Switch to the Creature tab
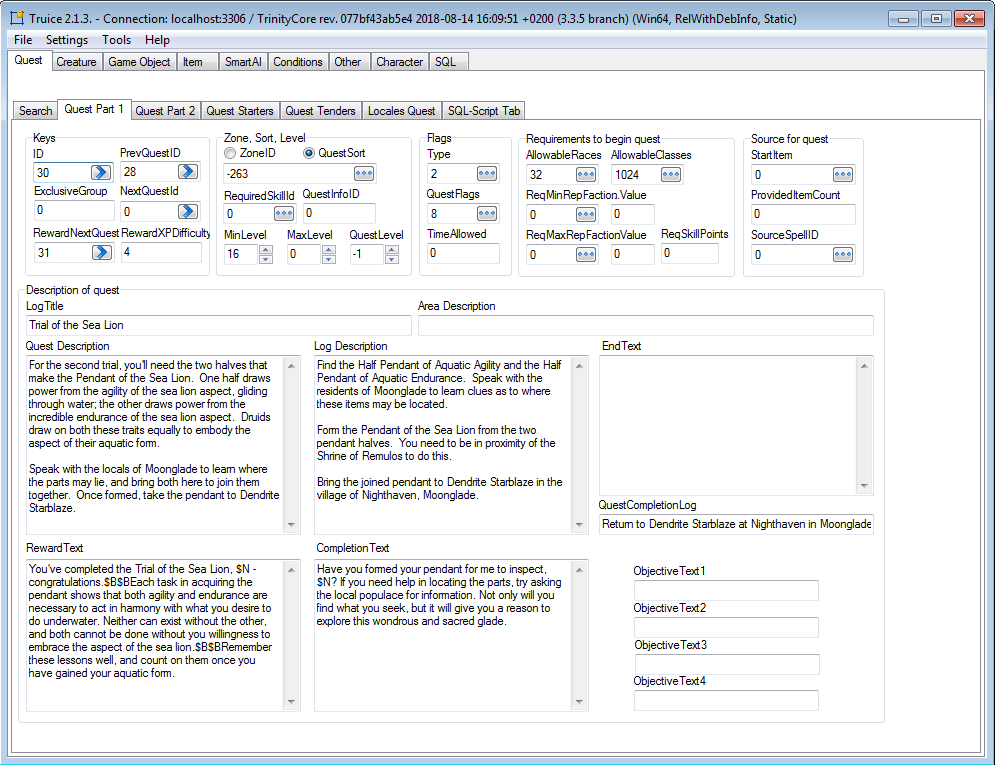This screenshot has height=765, width=995. [x=76, y=62]
